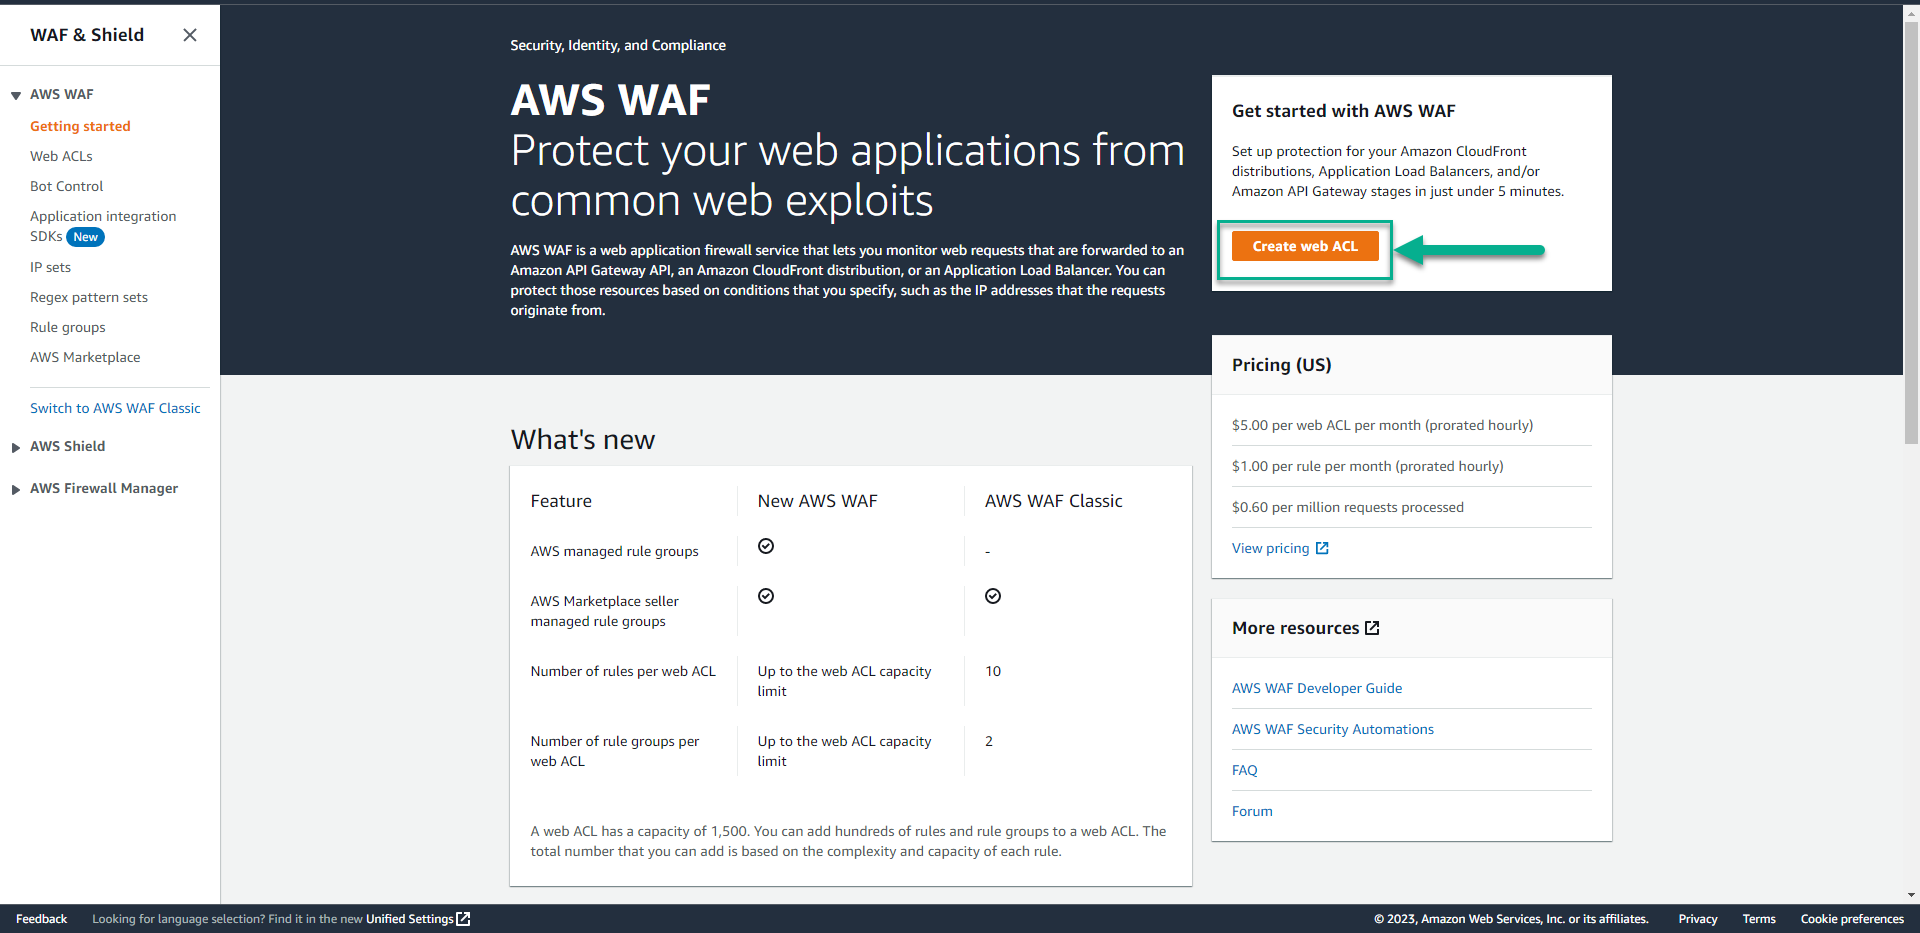Collapse the AWS WAF navigation section

point(14,94)
